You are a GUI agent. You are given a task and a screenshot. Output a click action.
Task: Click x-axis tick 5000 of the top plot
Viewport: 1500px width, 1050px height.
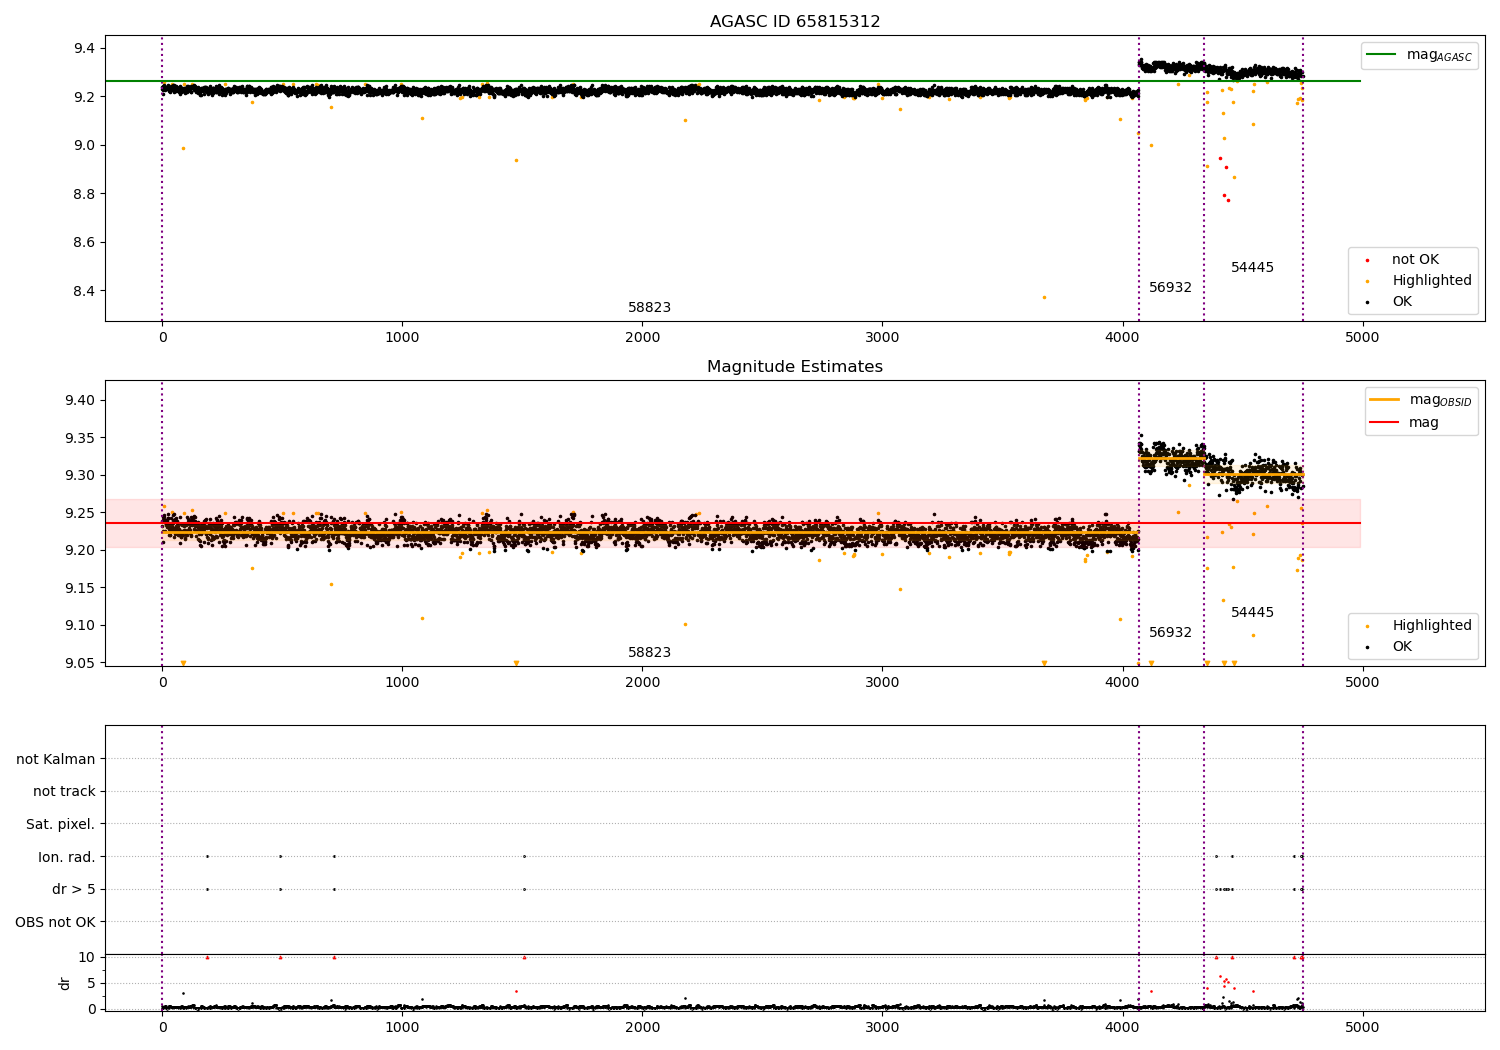1362,338
